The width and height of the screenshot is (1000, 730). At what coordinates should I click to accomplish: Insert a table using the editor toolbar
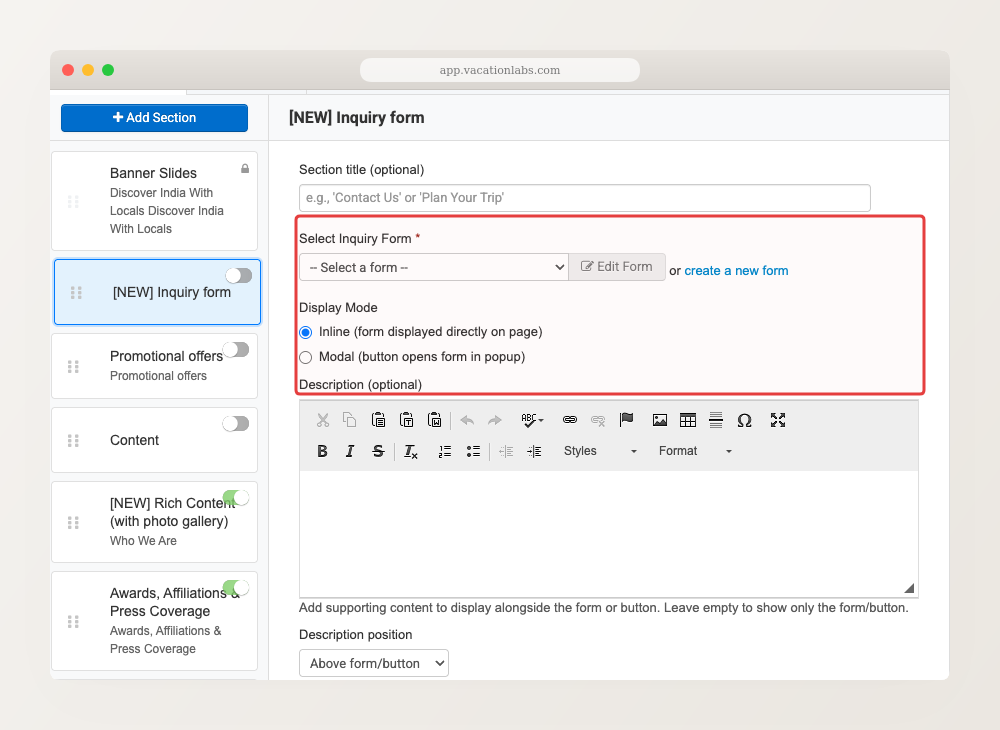(688, 420)
